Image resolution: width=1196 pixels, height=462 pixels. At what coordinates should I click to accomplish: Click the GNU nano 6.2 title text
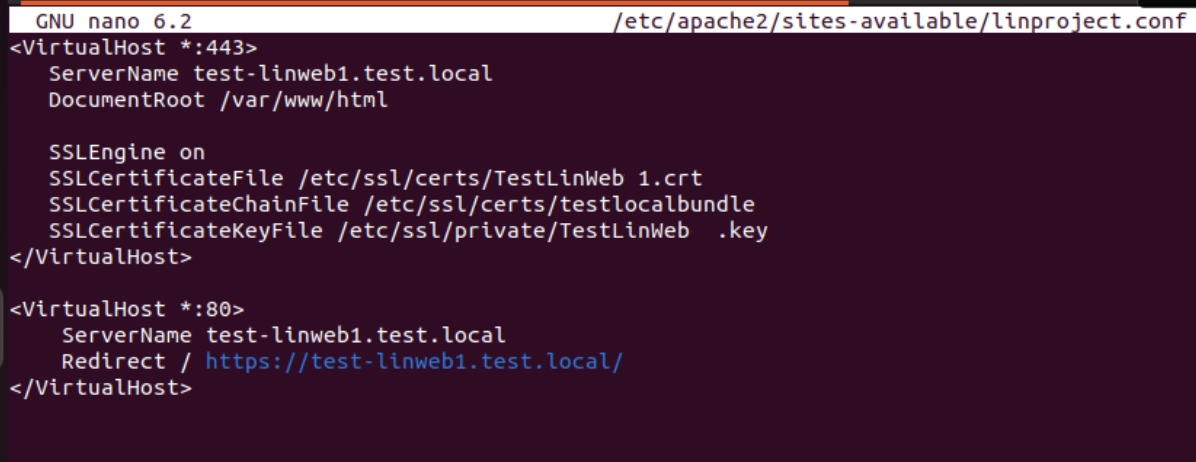pos(114,21)
